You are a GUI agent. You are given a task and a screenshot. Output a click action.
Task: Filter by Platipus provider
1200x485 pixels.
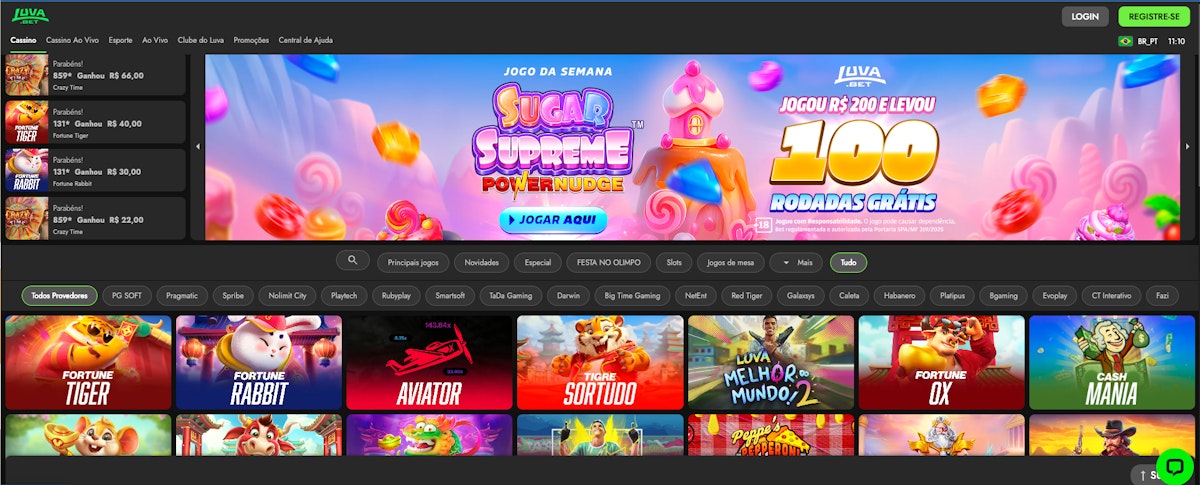pos(952,296)
